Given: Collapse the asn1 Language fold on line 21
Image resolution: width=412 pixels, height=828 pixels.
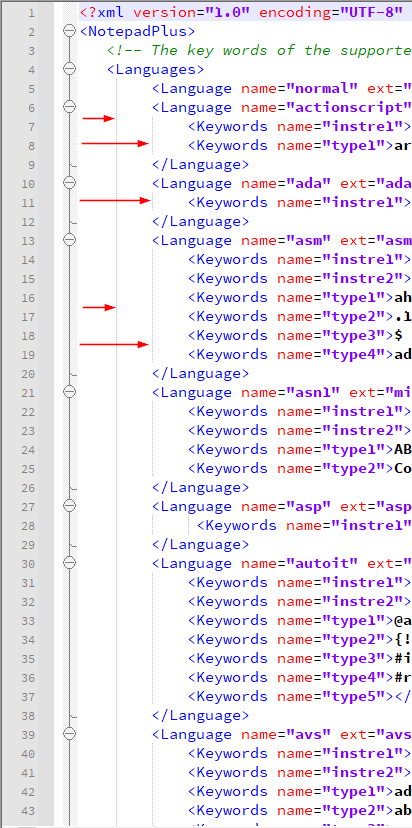Looking at the screenshot, I should 69,393.
